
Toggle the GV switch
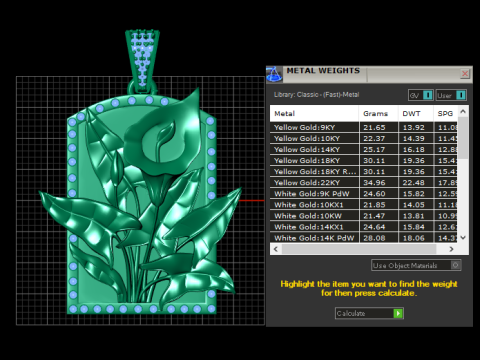421,95
